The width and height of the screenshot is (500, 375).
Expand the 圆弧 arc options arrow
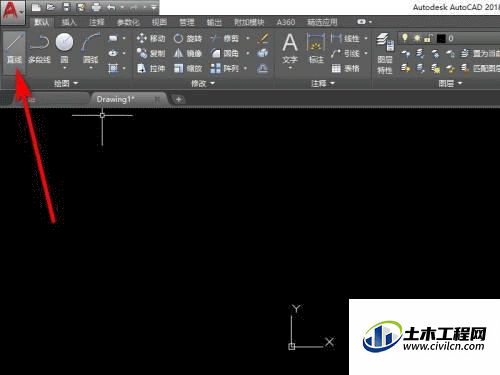tap(91, 68)
